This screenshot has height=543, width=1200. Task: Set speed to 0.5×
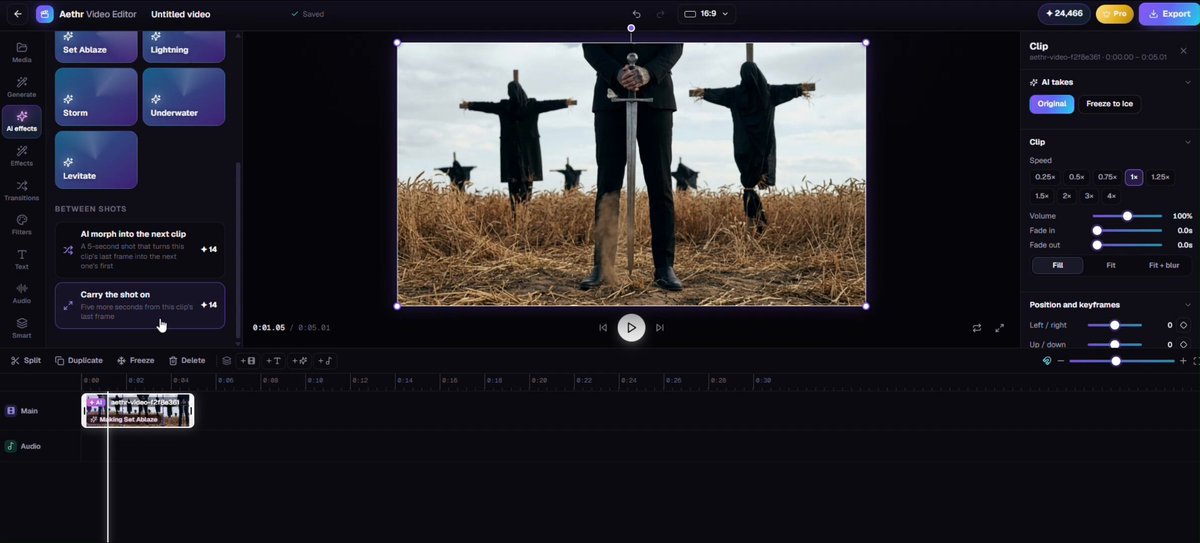click(1077, 177)
